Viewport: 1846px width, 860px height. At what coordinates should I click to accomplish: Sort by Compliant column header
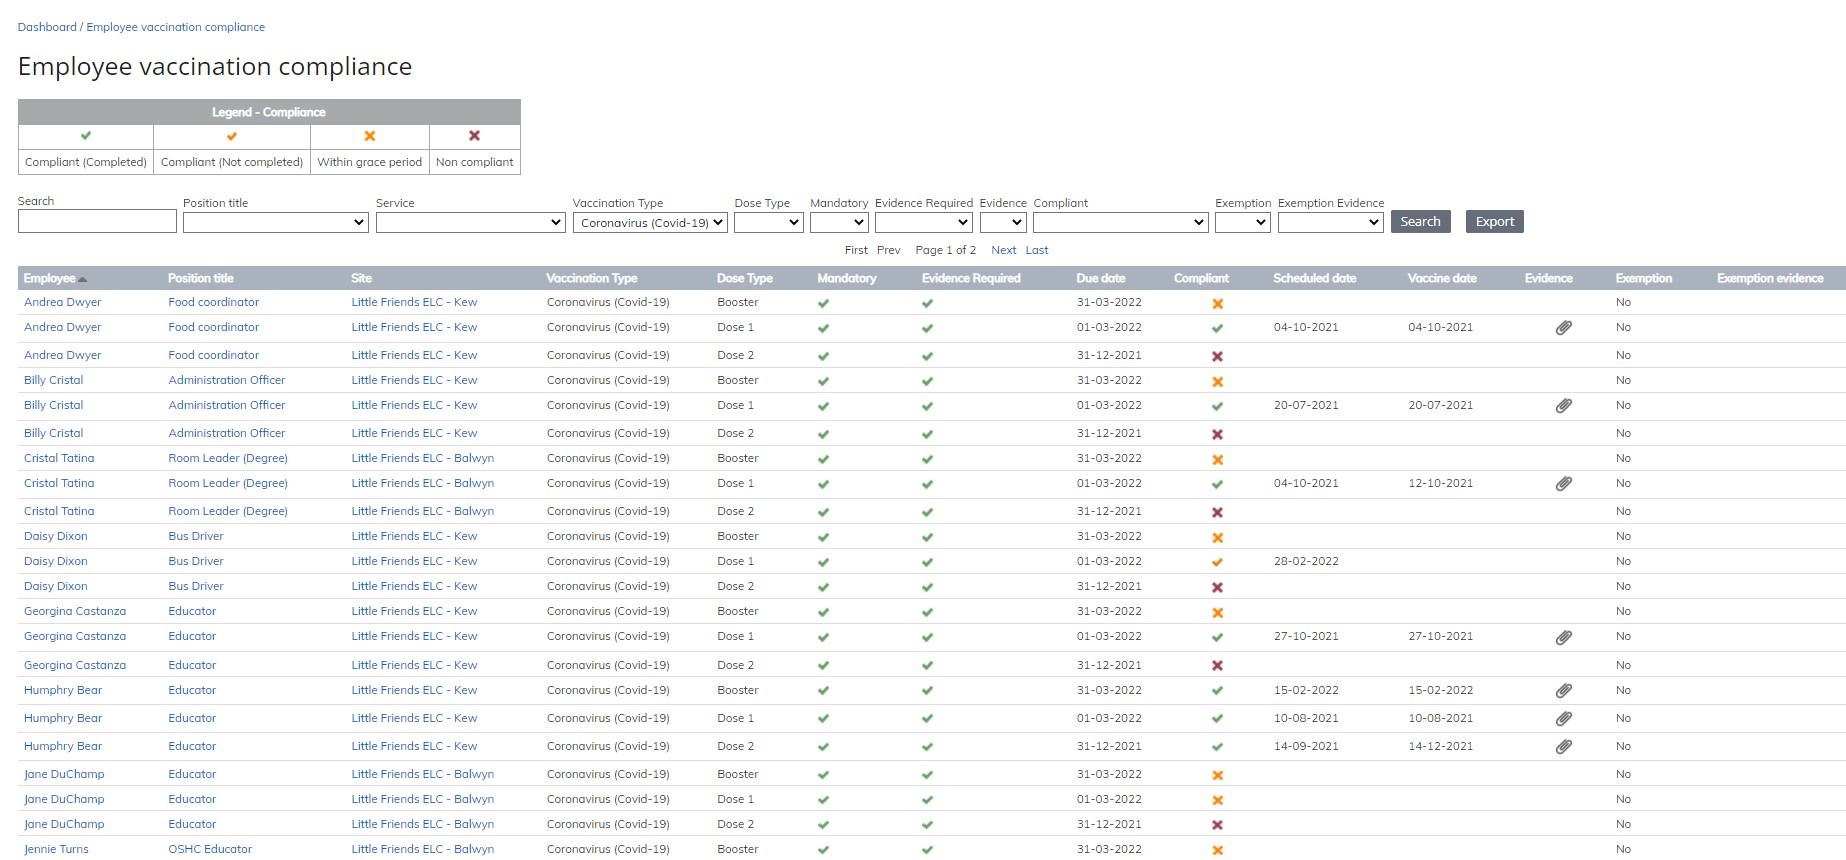click(x=1201, y=278)
